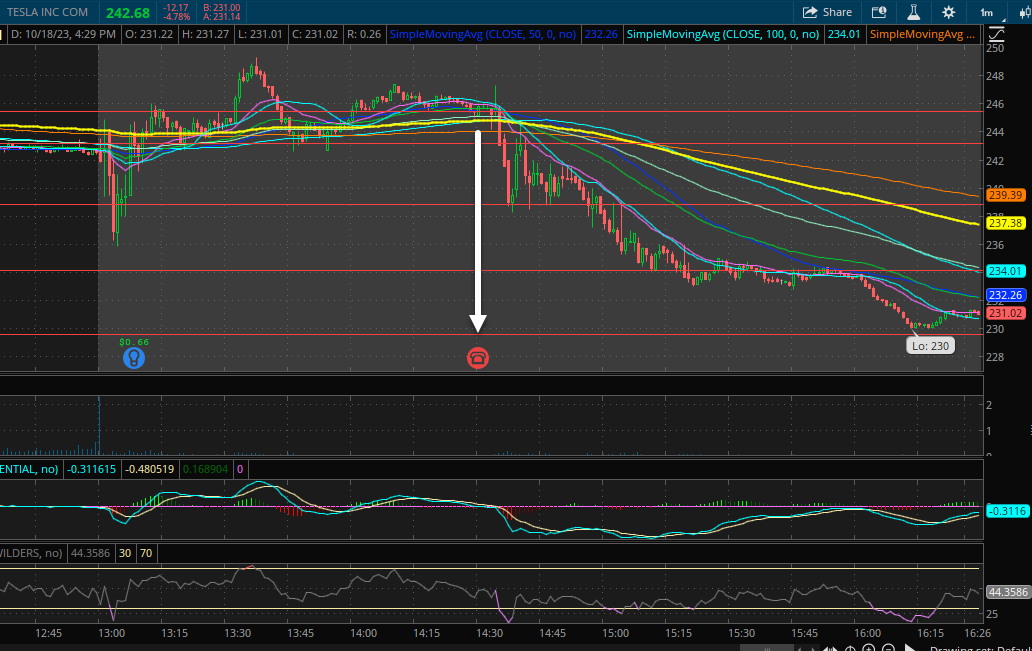Click the RSI oversold level 30
Screen dimensions: 1032x651
click(x=124, y=553)
